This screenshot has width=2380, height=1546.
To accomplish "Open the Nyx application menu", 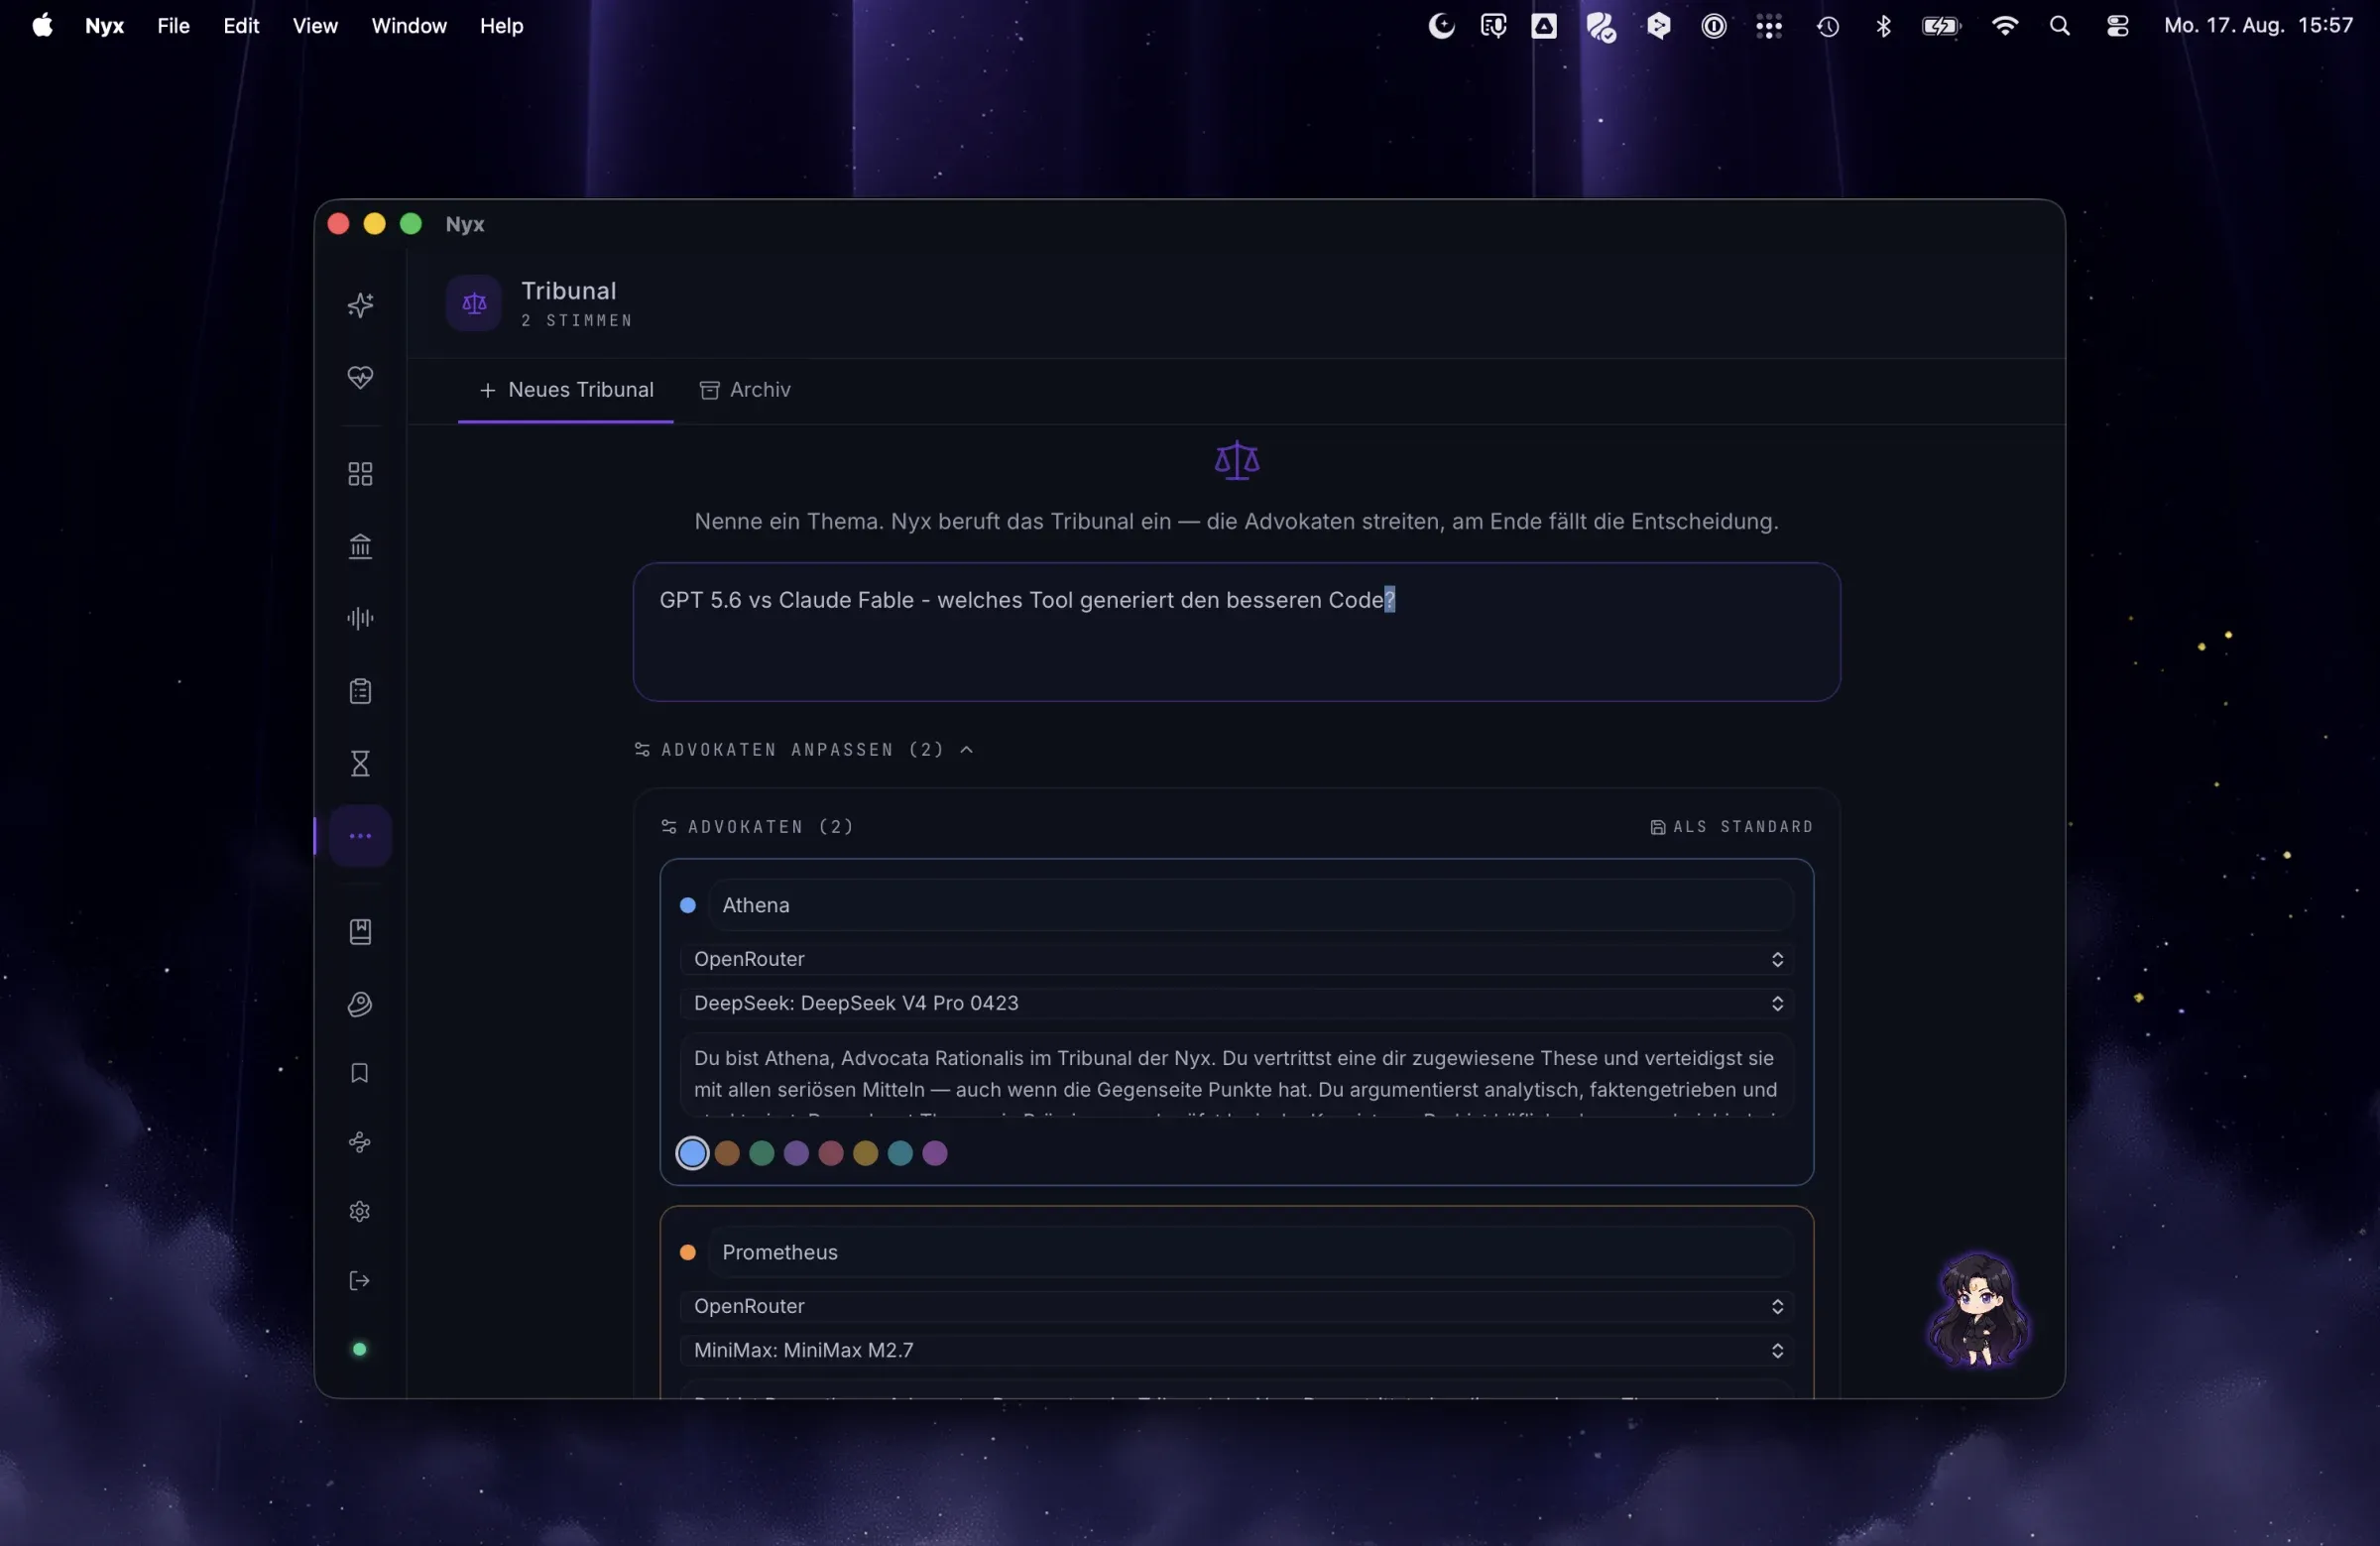I will [x=104, y=26].
